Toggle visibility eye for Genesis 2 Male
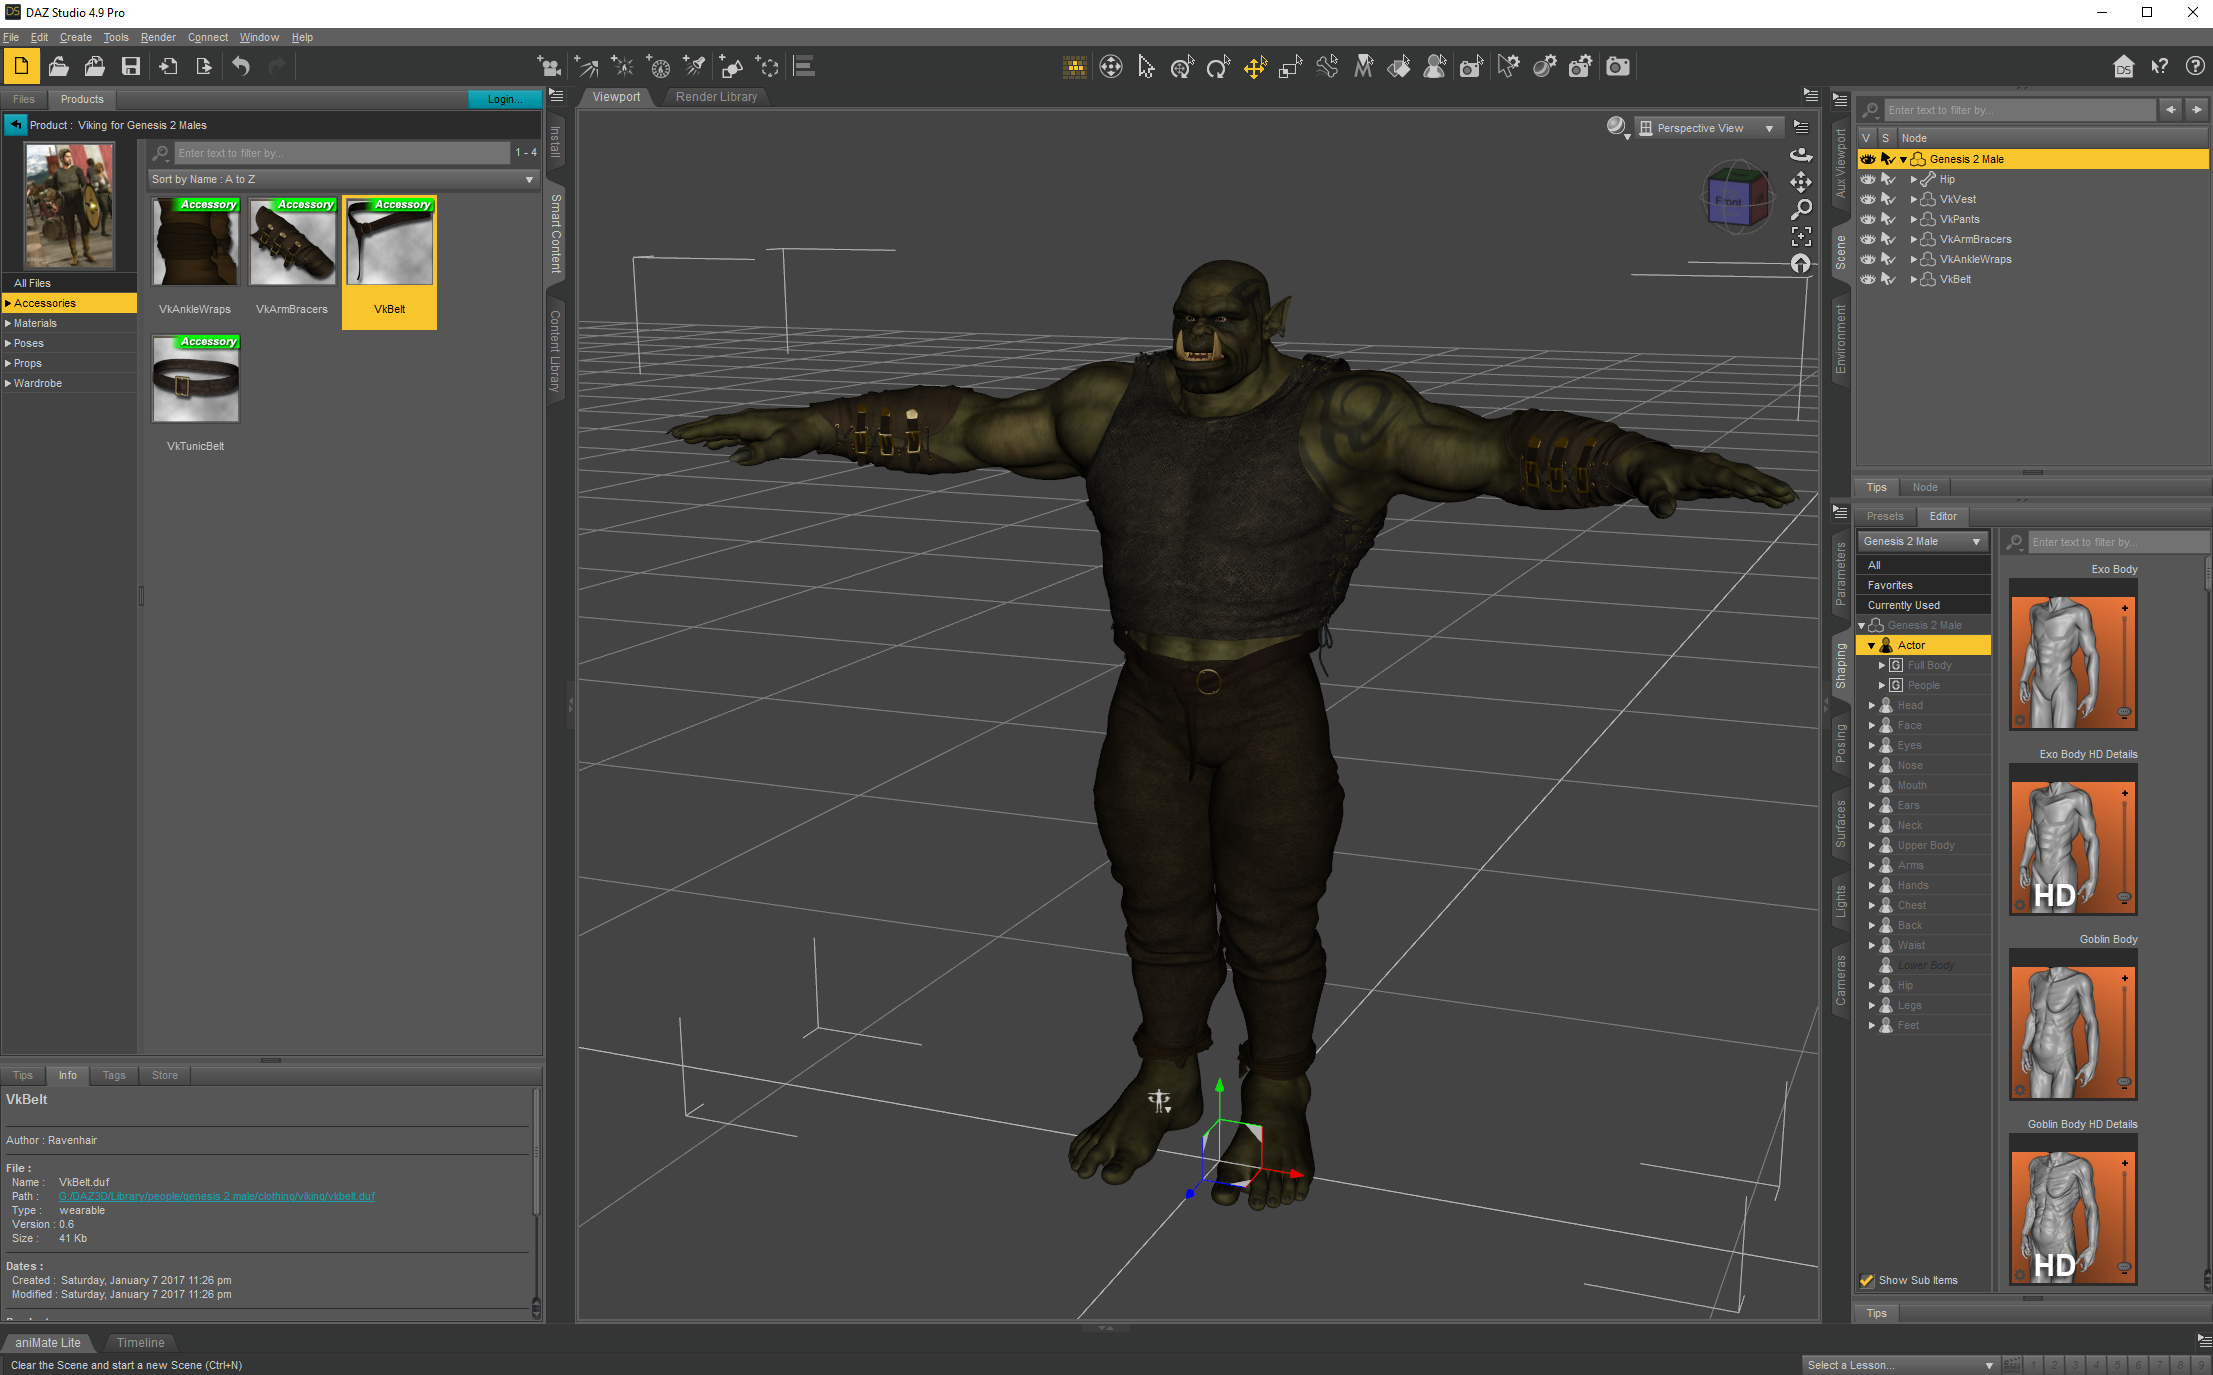 (x=1867, y=159)
